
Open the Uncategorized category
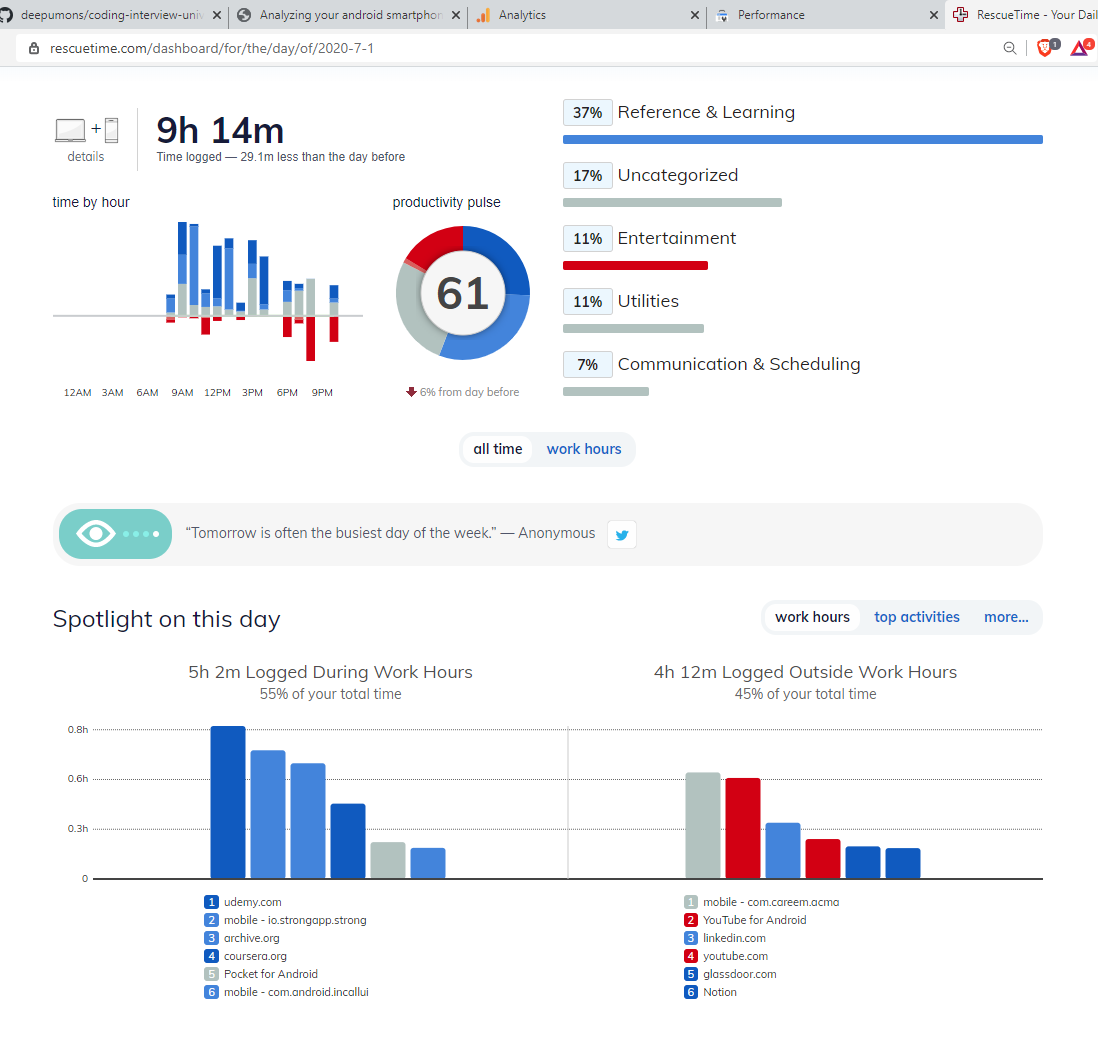coord(678,175)
